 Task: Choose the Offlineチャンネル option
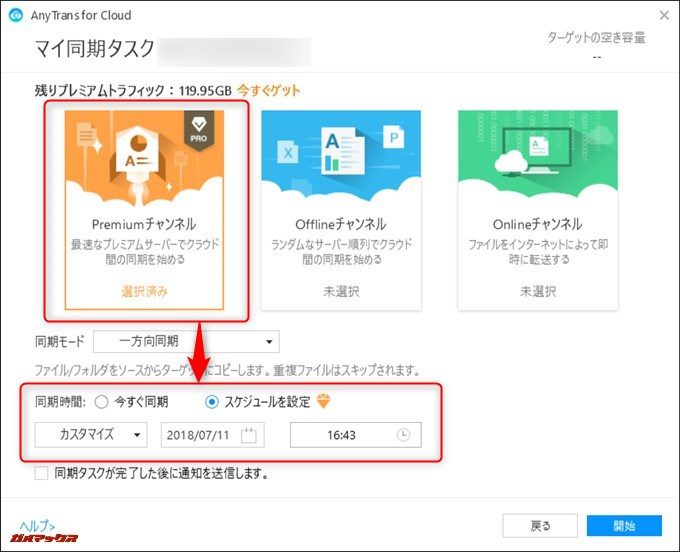click(x=341, y=224)
